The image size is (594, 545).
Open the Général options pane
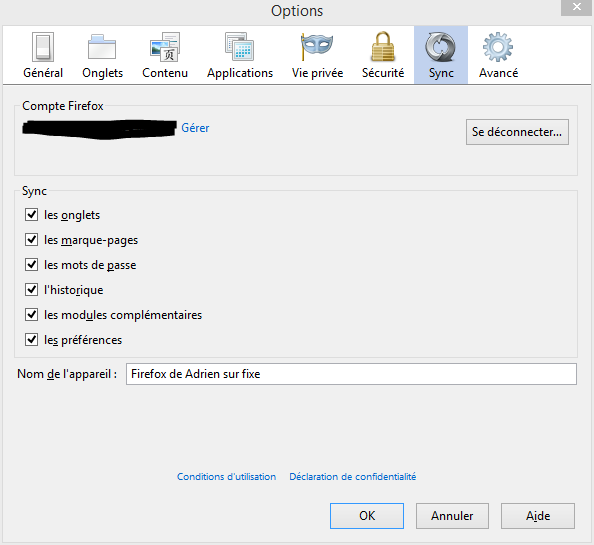(43, 55)
